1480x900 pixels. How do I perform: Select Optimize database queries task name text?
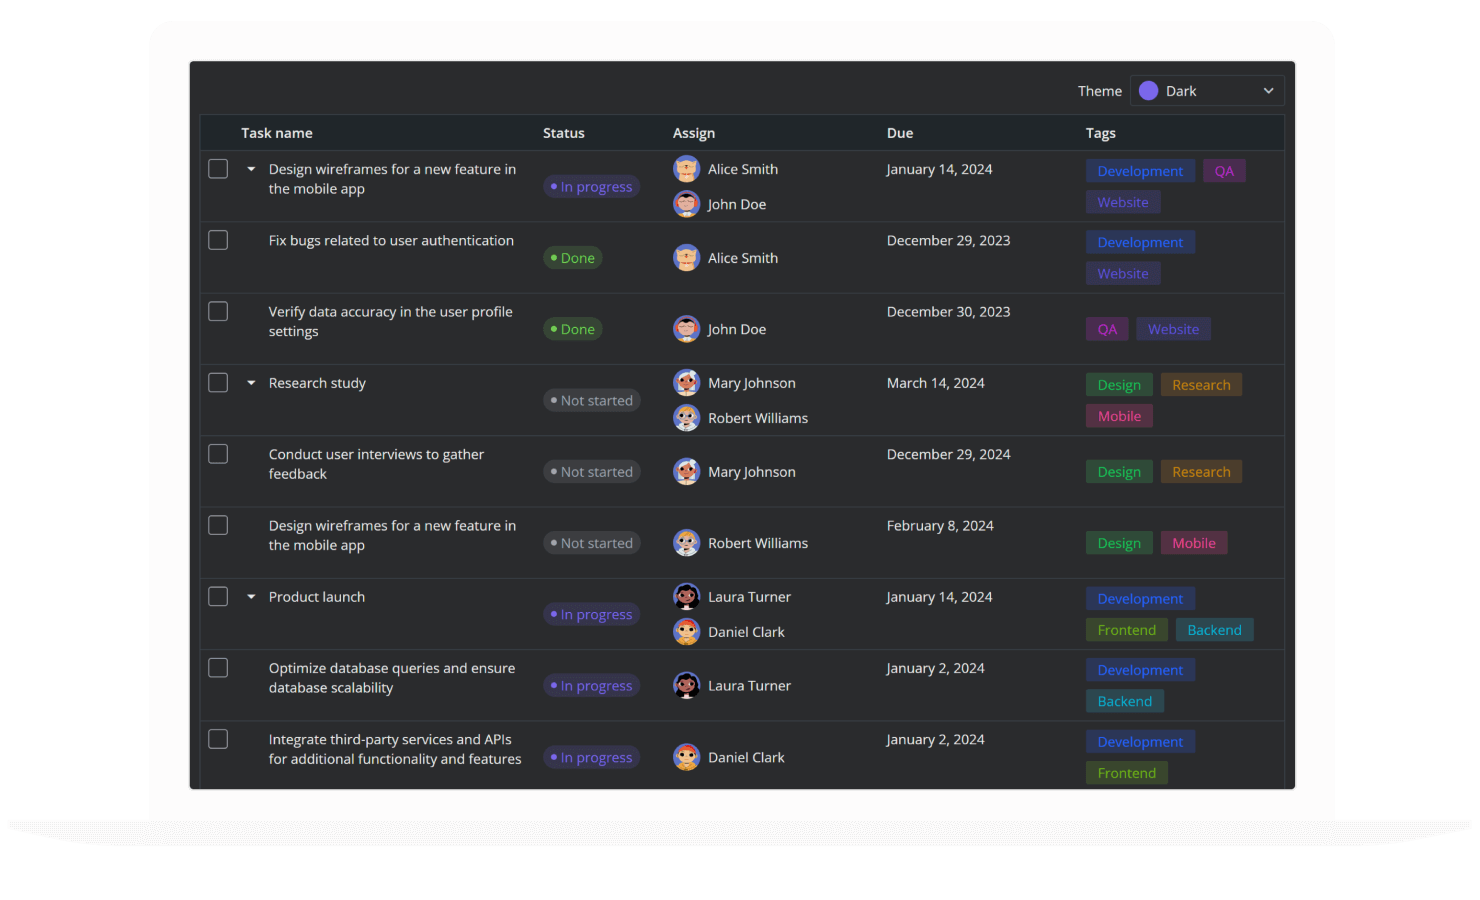click(392, 678)
